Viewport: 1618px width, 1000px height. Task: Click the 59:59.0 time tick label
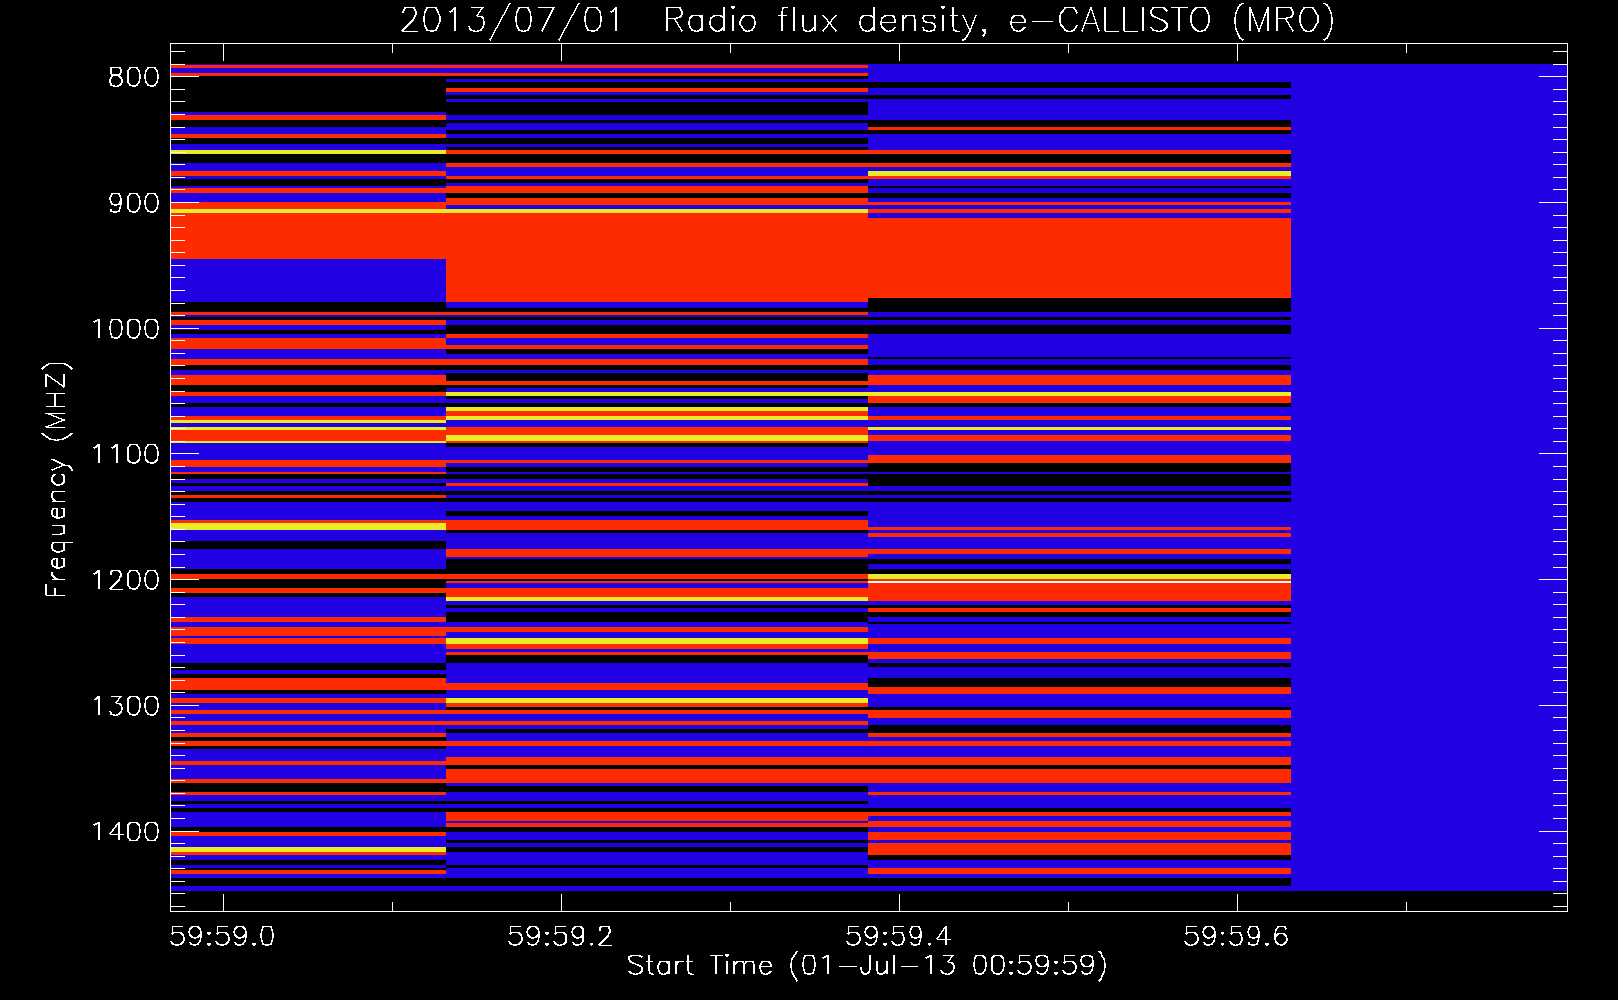coord(222,936)
